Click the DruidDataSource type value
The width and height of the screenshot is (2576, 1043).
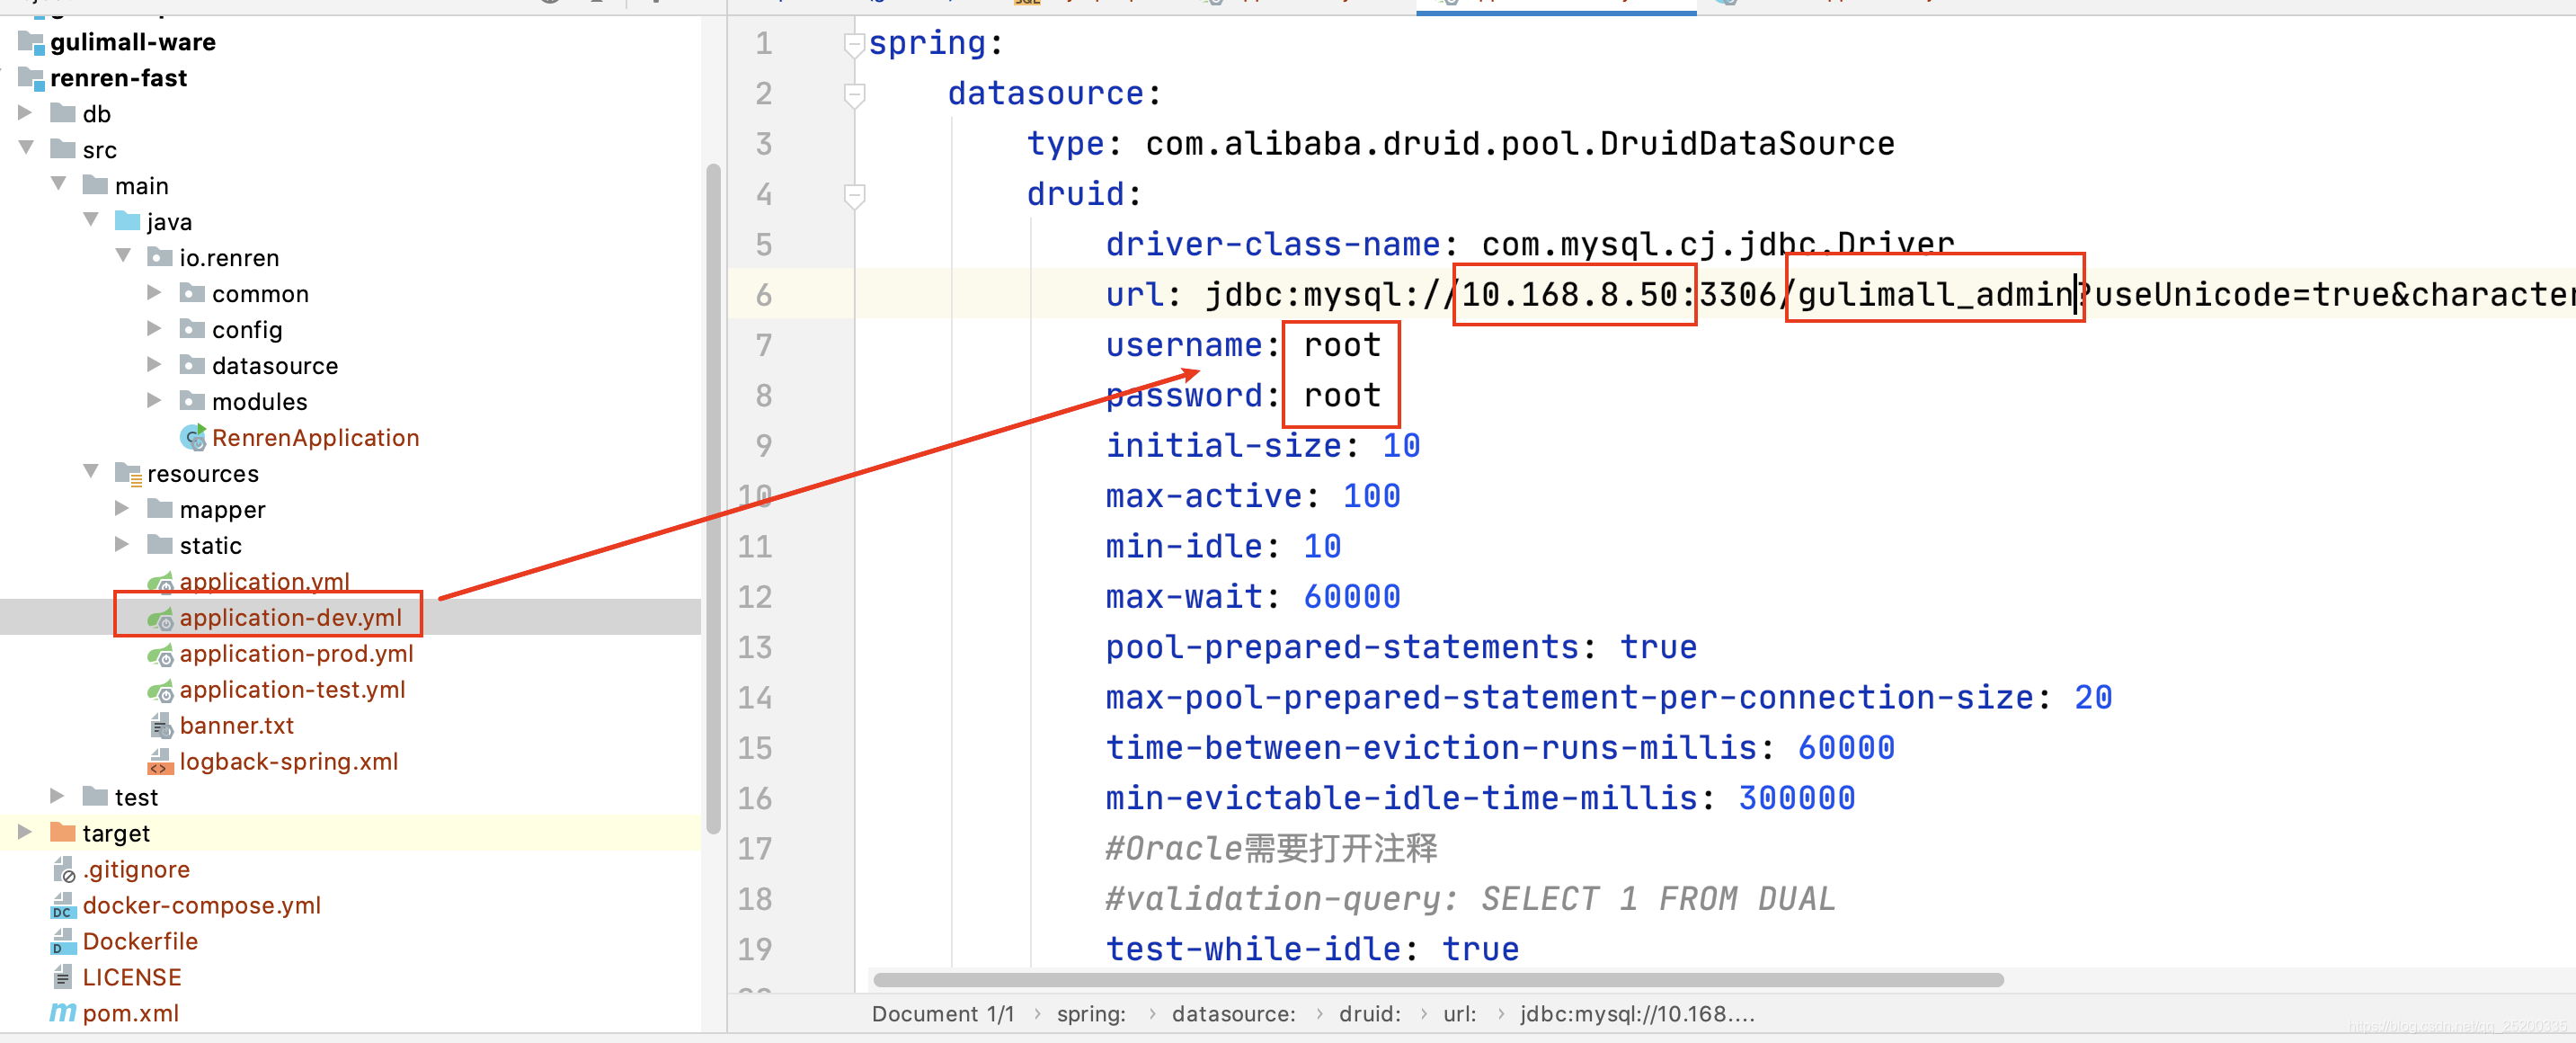[x=1519, y=144]
